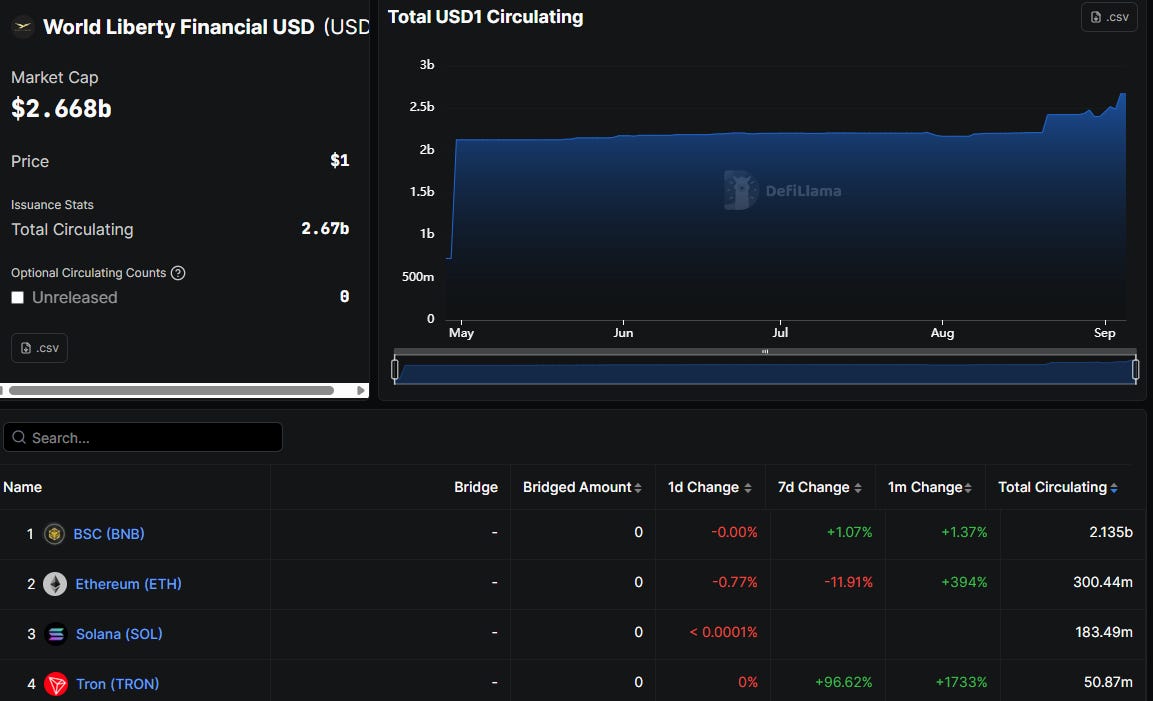Click Ethereum 1d change -0.77%
Viewport: 1153px width, 701px height.
(735, 582)
